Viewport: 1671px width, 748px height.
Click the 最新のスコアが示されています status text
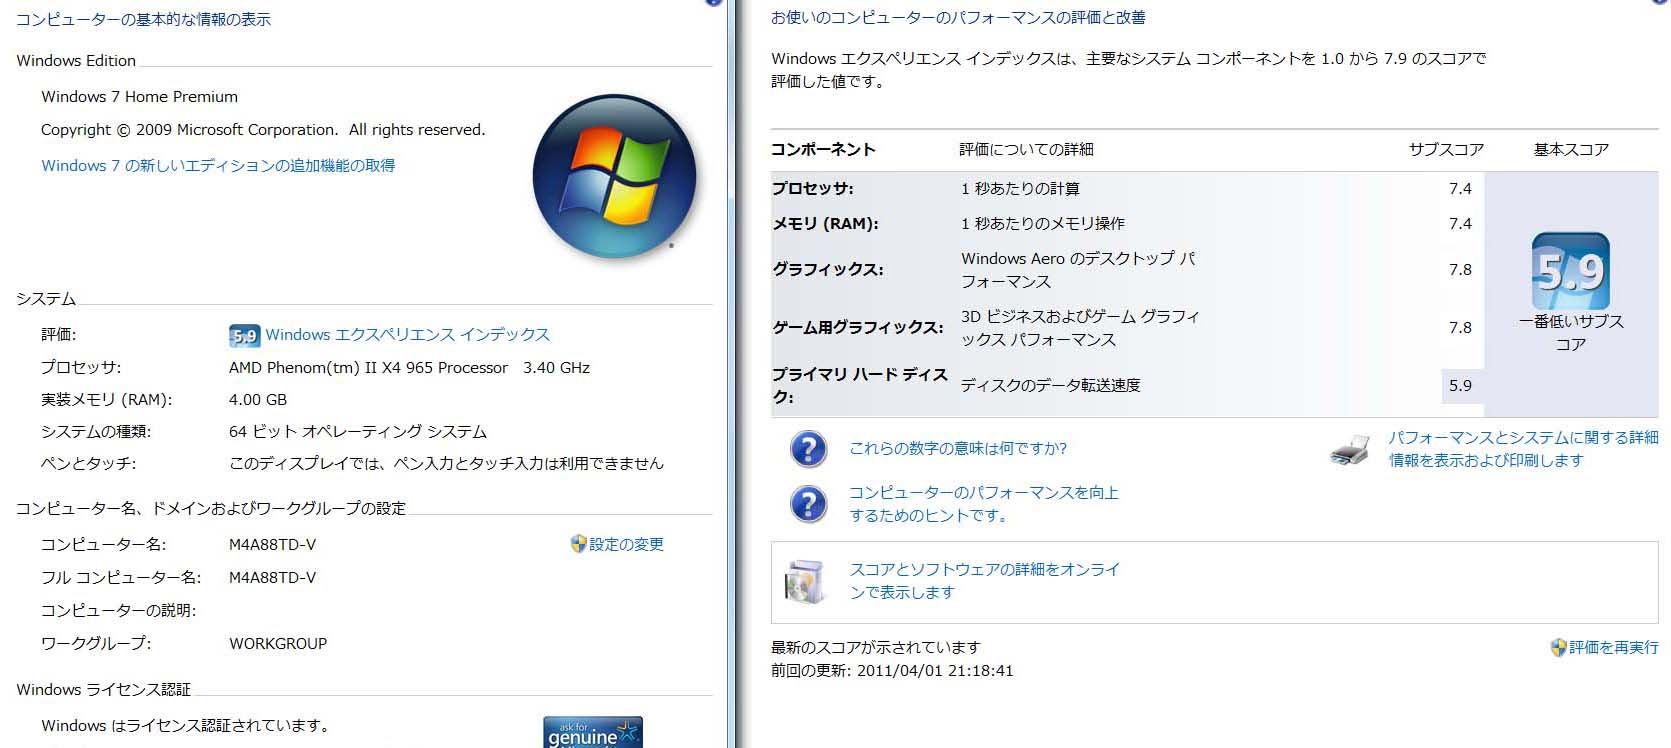coord(876,648)
